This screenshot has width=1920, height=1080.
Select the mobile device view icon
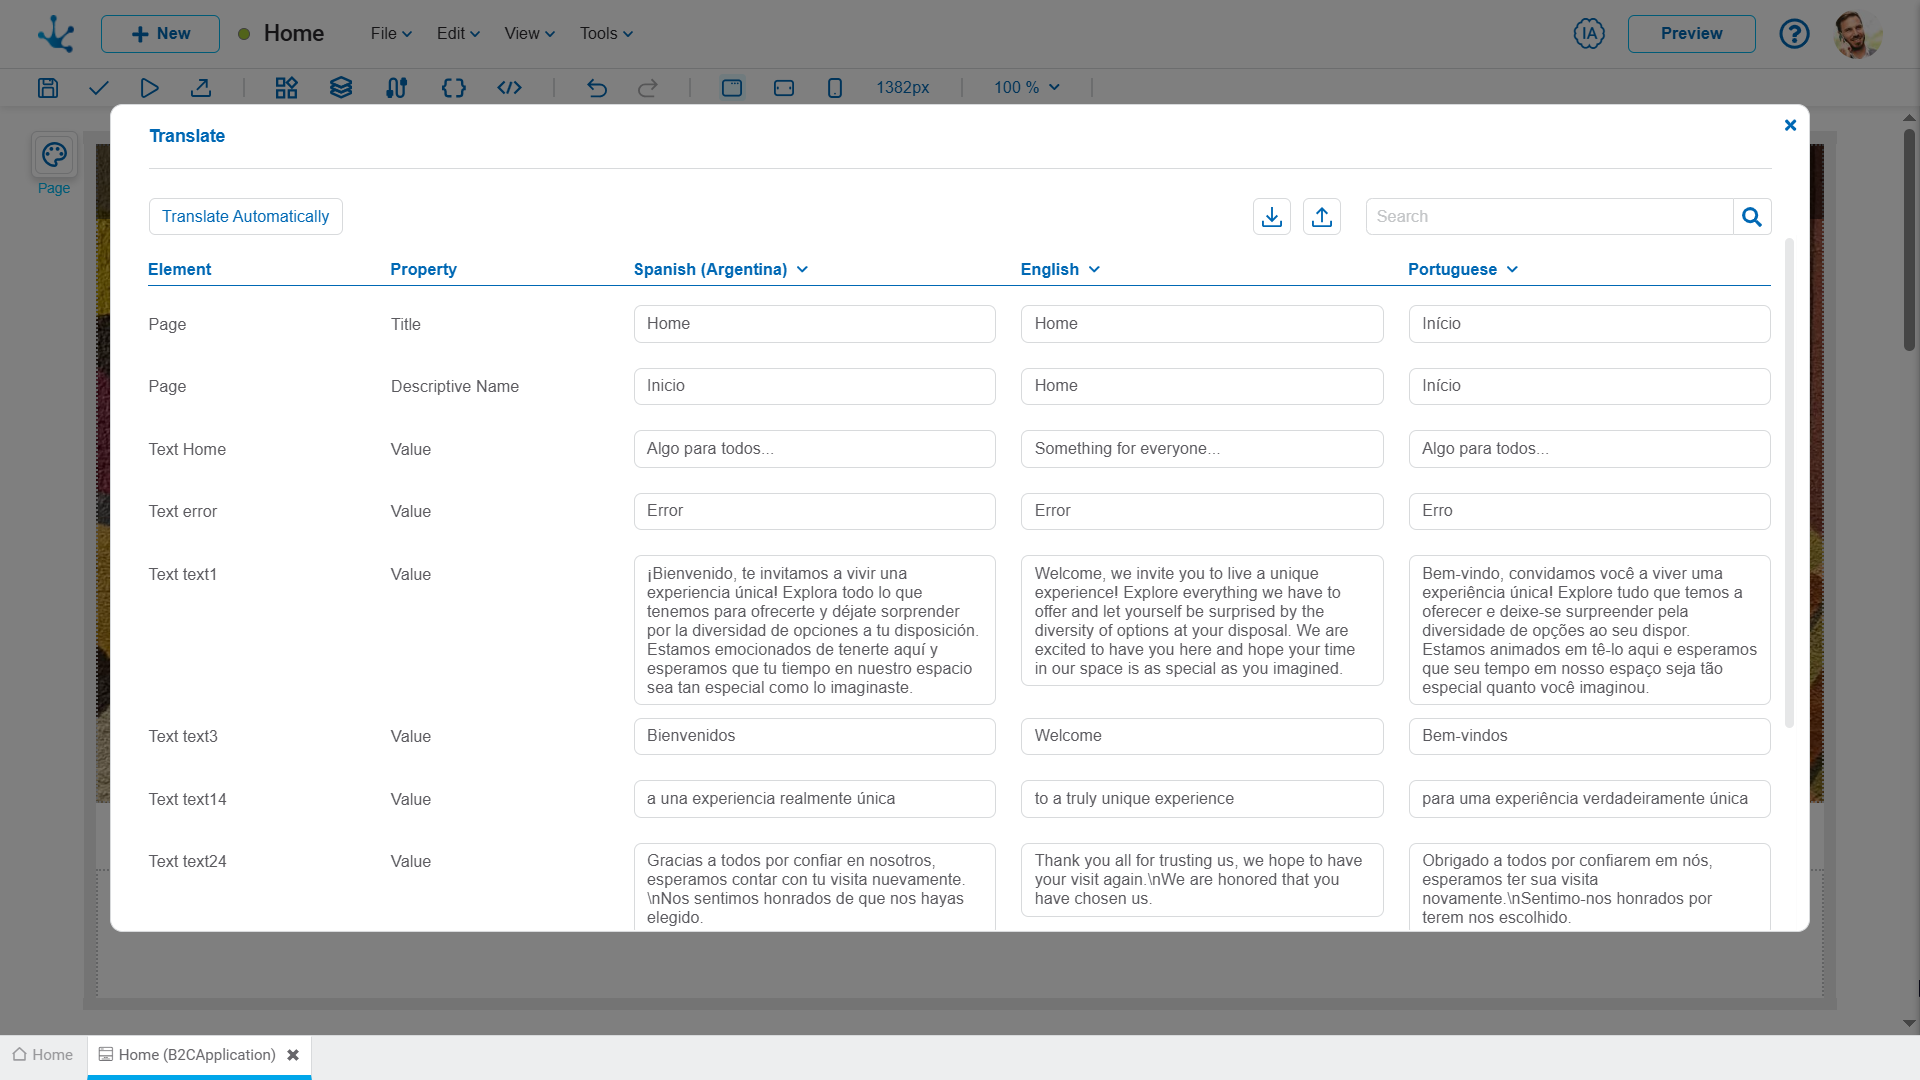(835, 88)
